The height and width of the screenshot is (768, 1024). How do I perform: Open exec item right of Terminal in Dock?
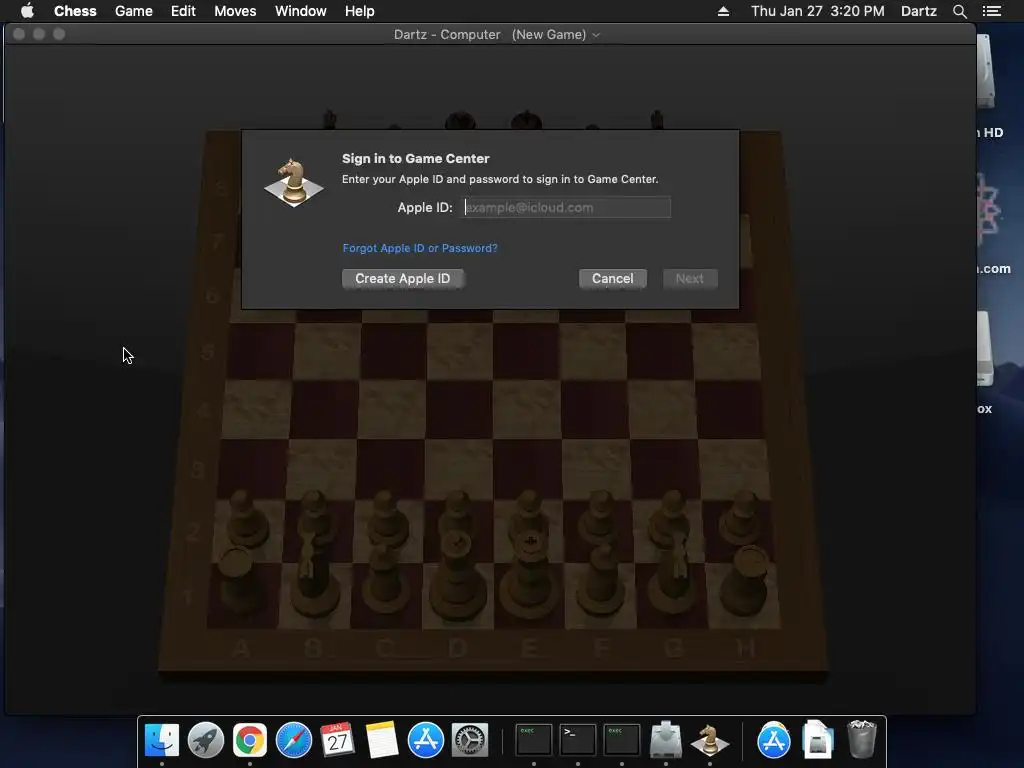click(x=622, y=739)
